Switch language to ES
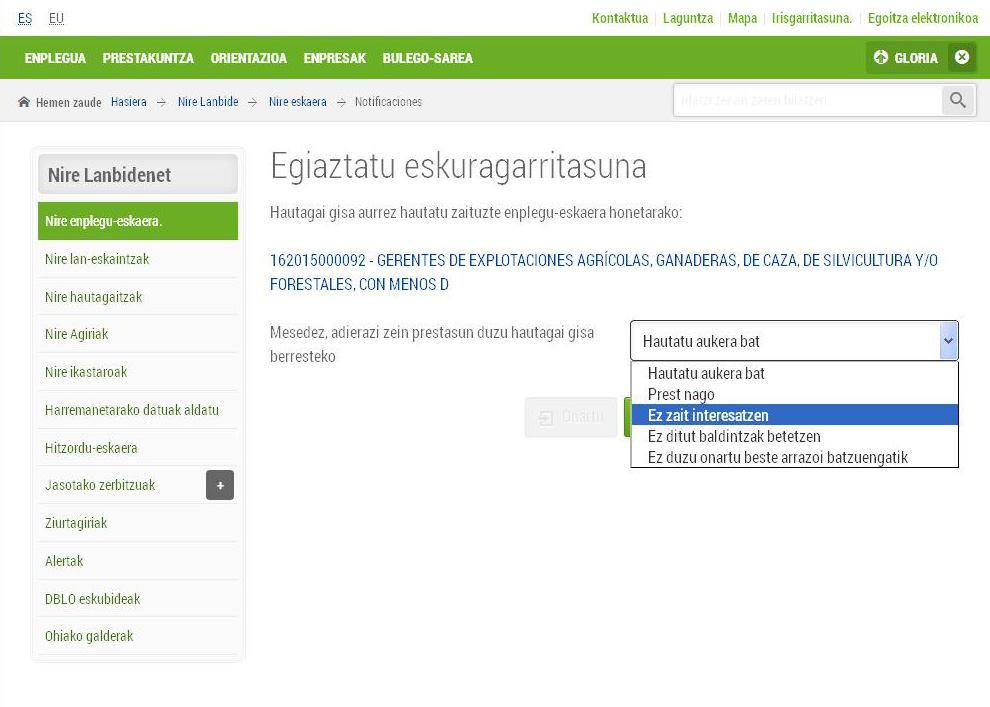This screenshot has height=707, width=990. (25, 18)
